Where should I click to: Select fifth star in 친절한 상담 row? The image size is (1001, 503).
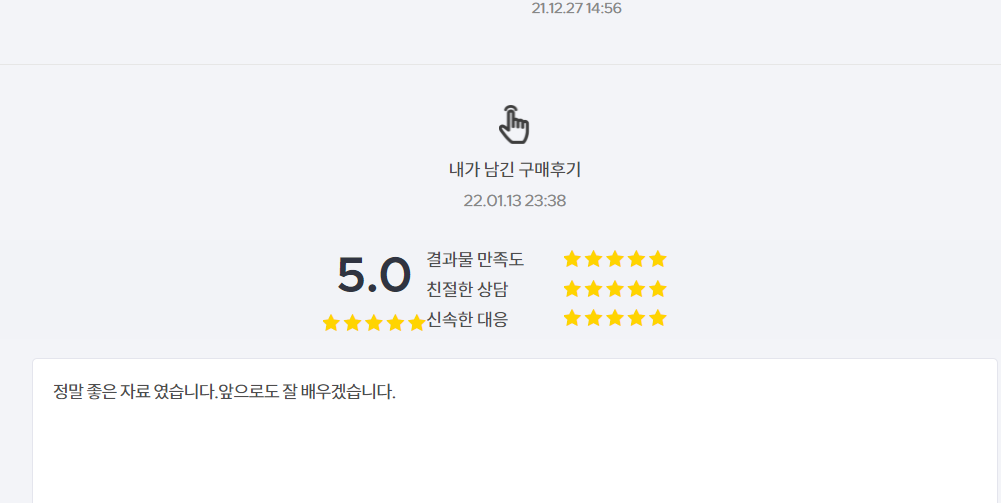658,289
